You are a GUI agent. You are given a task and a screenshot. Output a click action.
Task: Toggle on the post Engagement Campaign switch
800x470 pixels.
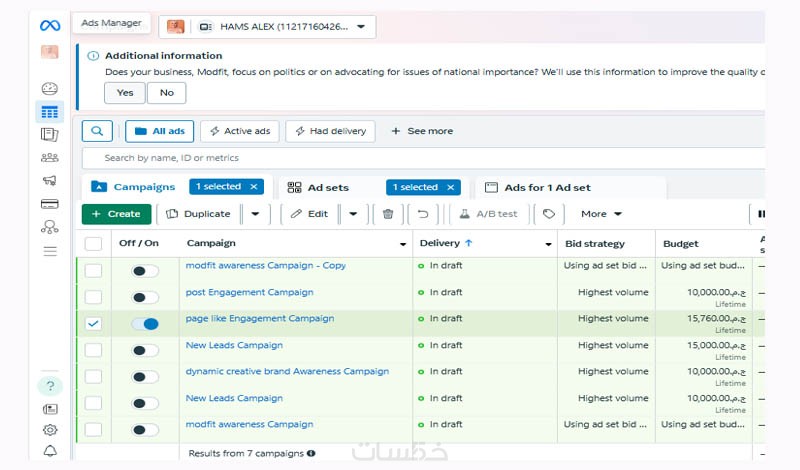(145, 297)
